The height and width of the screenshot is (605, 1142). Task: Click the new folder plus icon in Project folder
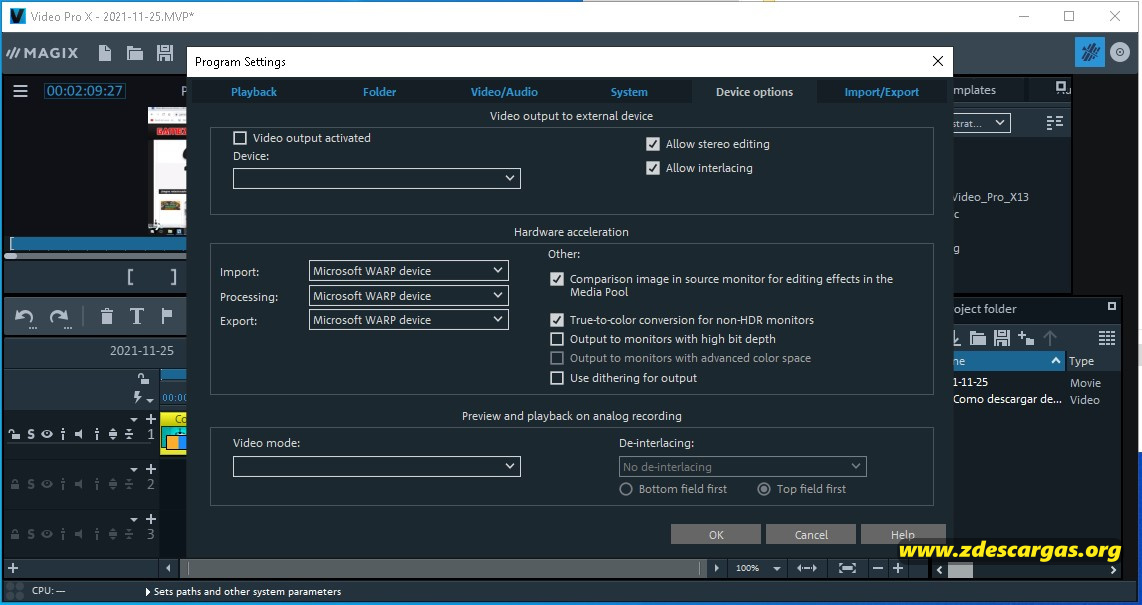(1026, 338)
